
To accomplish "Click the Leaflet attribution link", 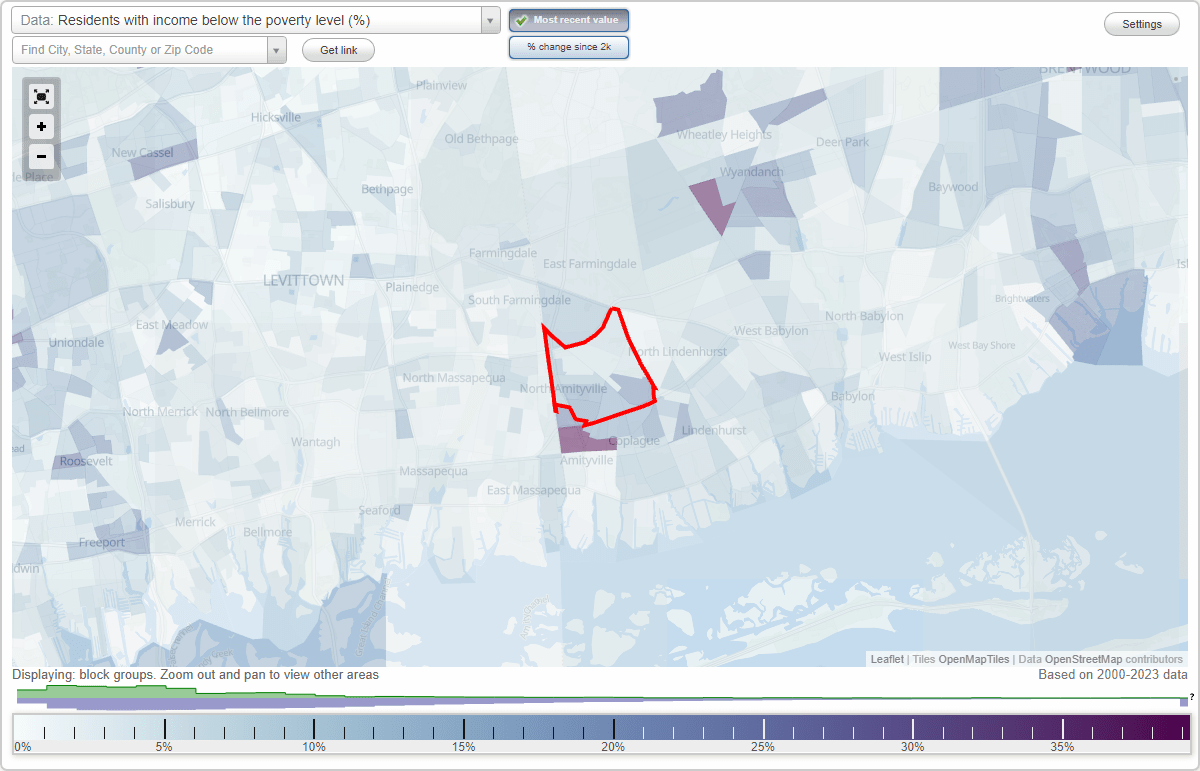I will [x=886, y=659].
